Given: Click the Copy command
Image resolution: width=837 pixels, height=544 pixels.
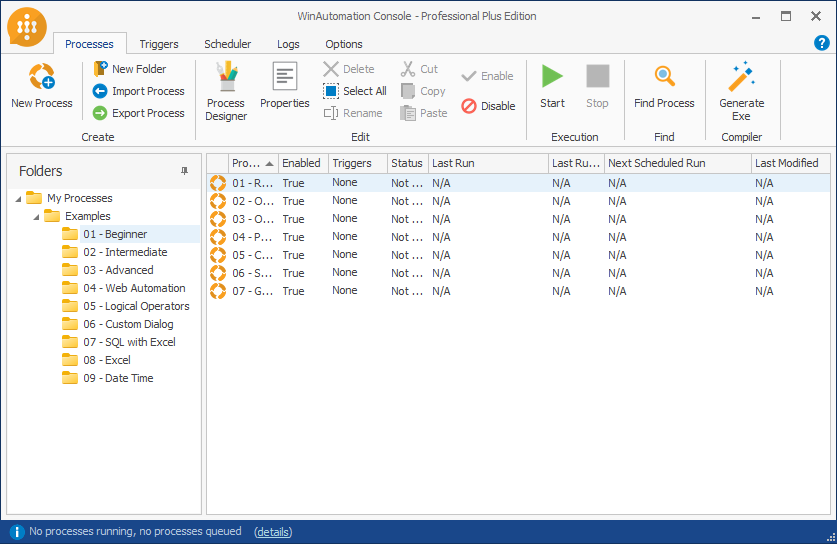Looking at the screenshot, I should [x=423, y=91].
